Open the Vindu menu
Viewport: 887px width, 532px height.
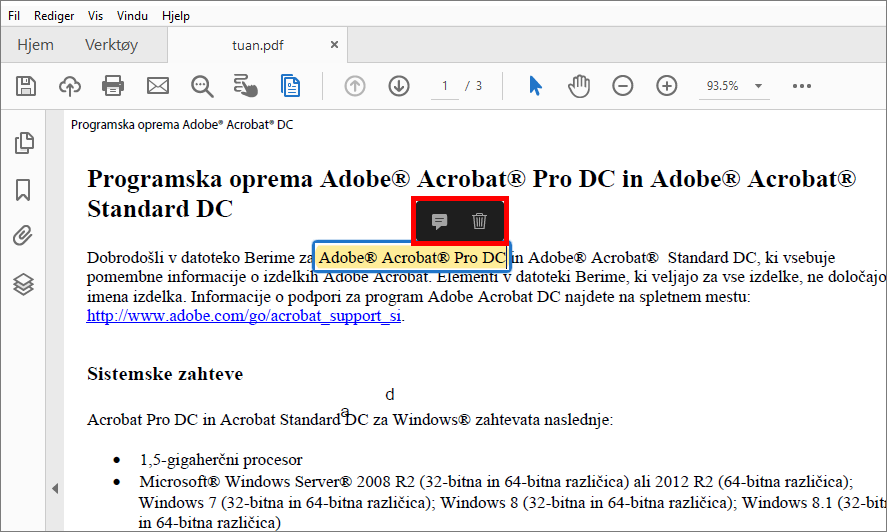pyautogui.click(x=132, y=16)
